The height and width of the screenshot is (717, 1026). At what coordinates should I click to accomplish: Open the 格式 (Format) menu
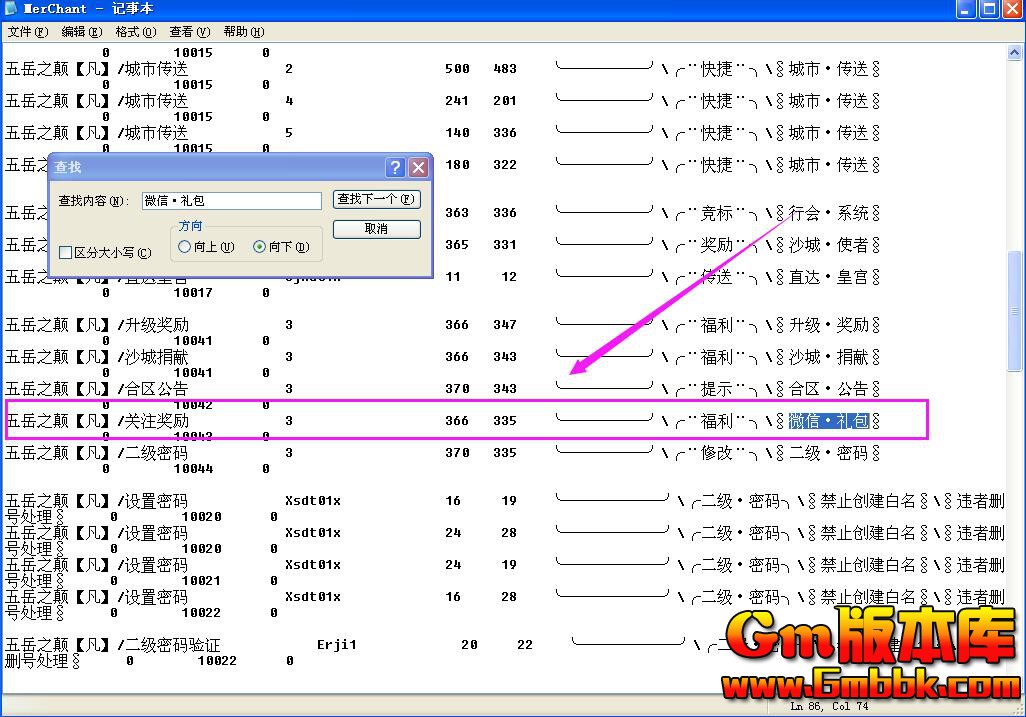(135, 32)
